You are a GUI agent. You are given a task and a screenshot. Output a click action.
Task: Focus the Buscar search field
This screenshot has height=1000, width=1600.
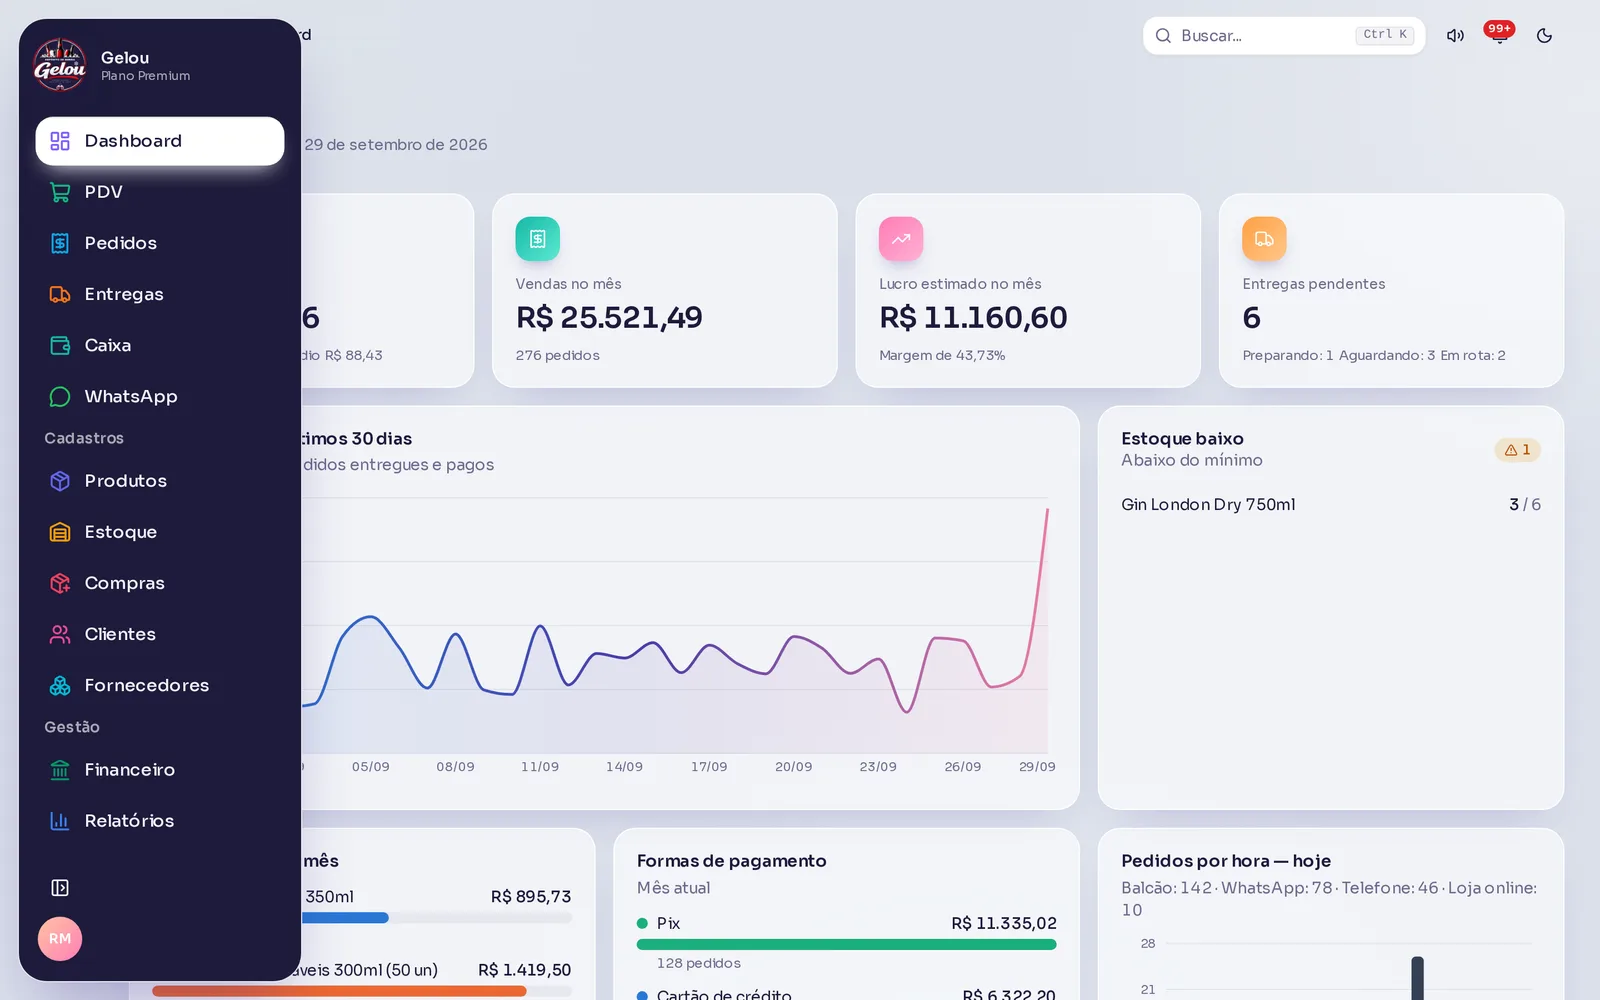click(1284, 36)
